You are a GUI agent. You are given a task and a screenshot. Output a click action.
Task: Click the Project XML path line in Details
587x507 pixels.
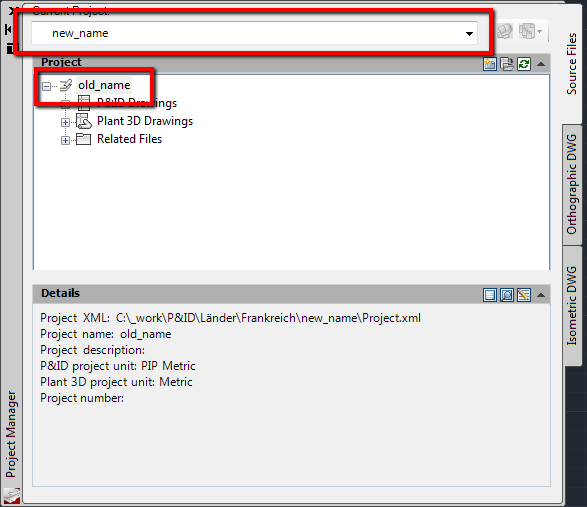[x=230, y=318]
